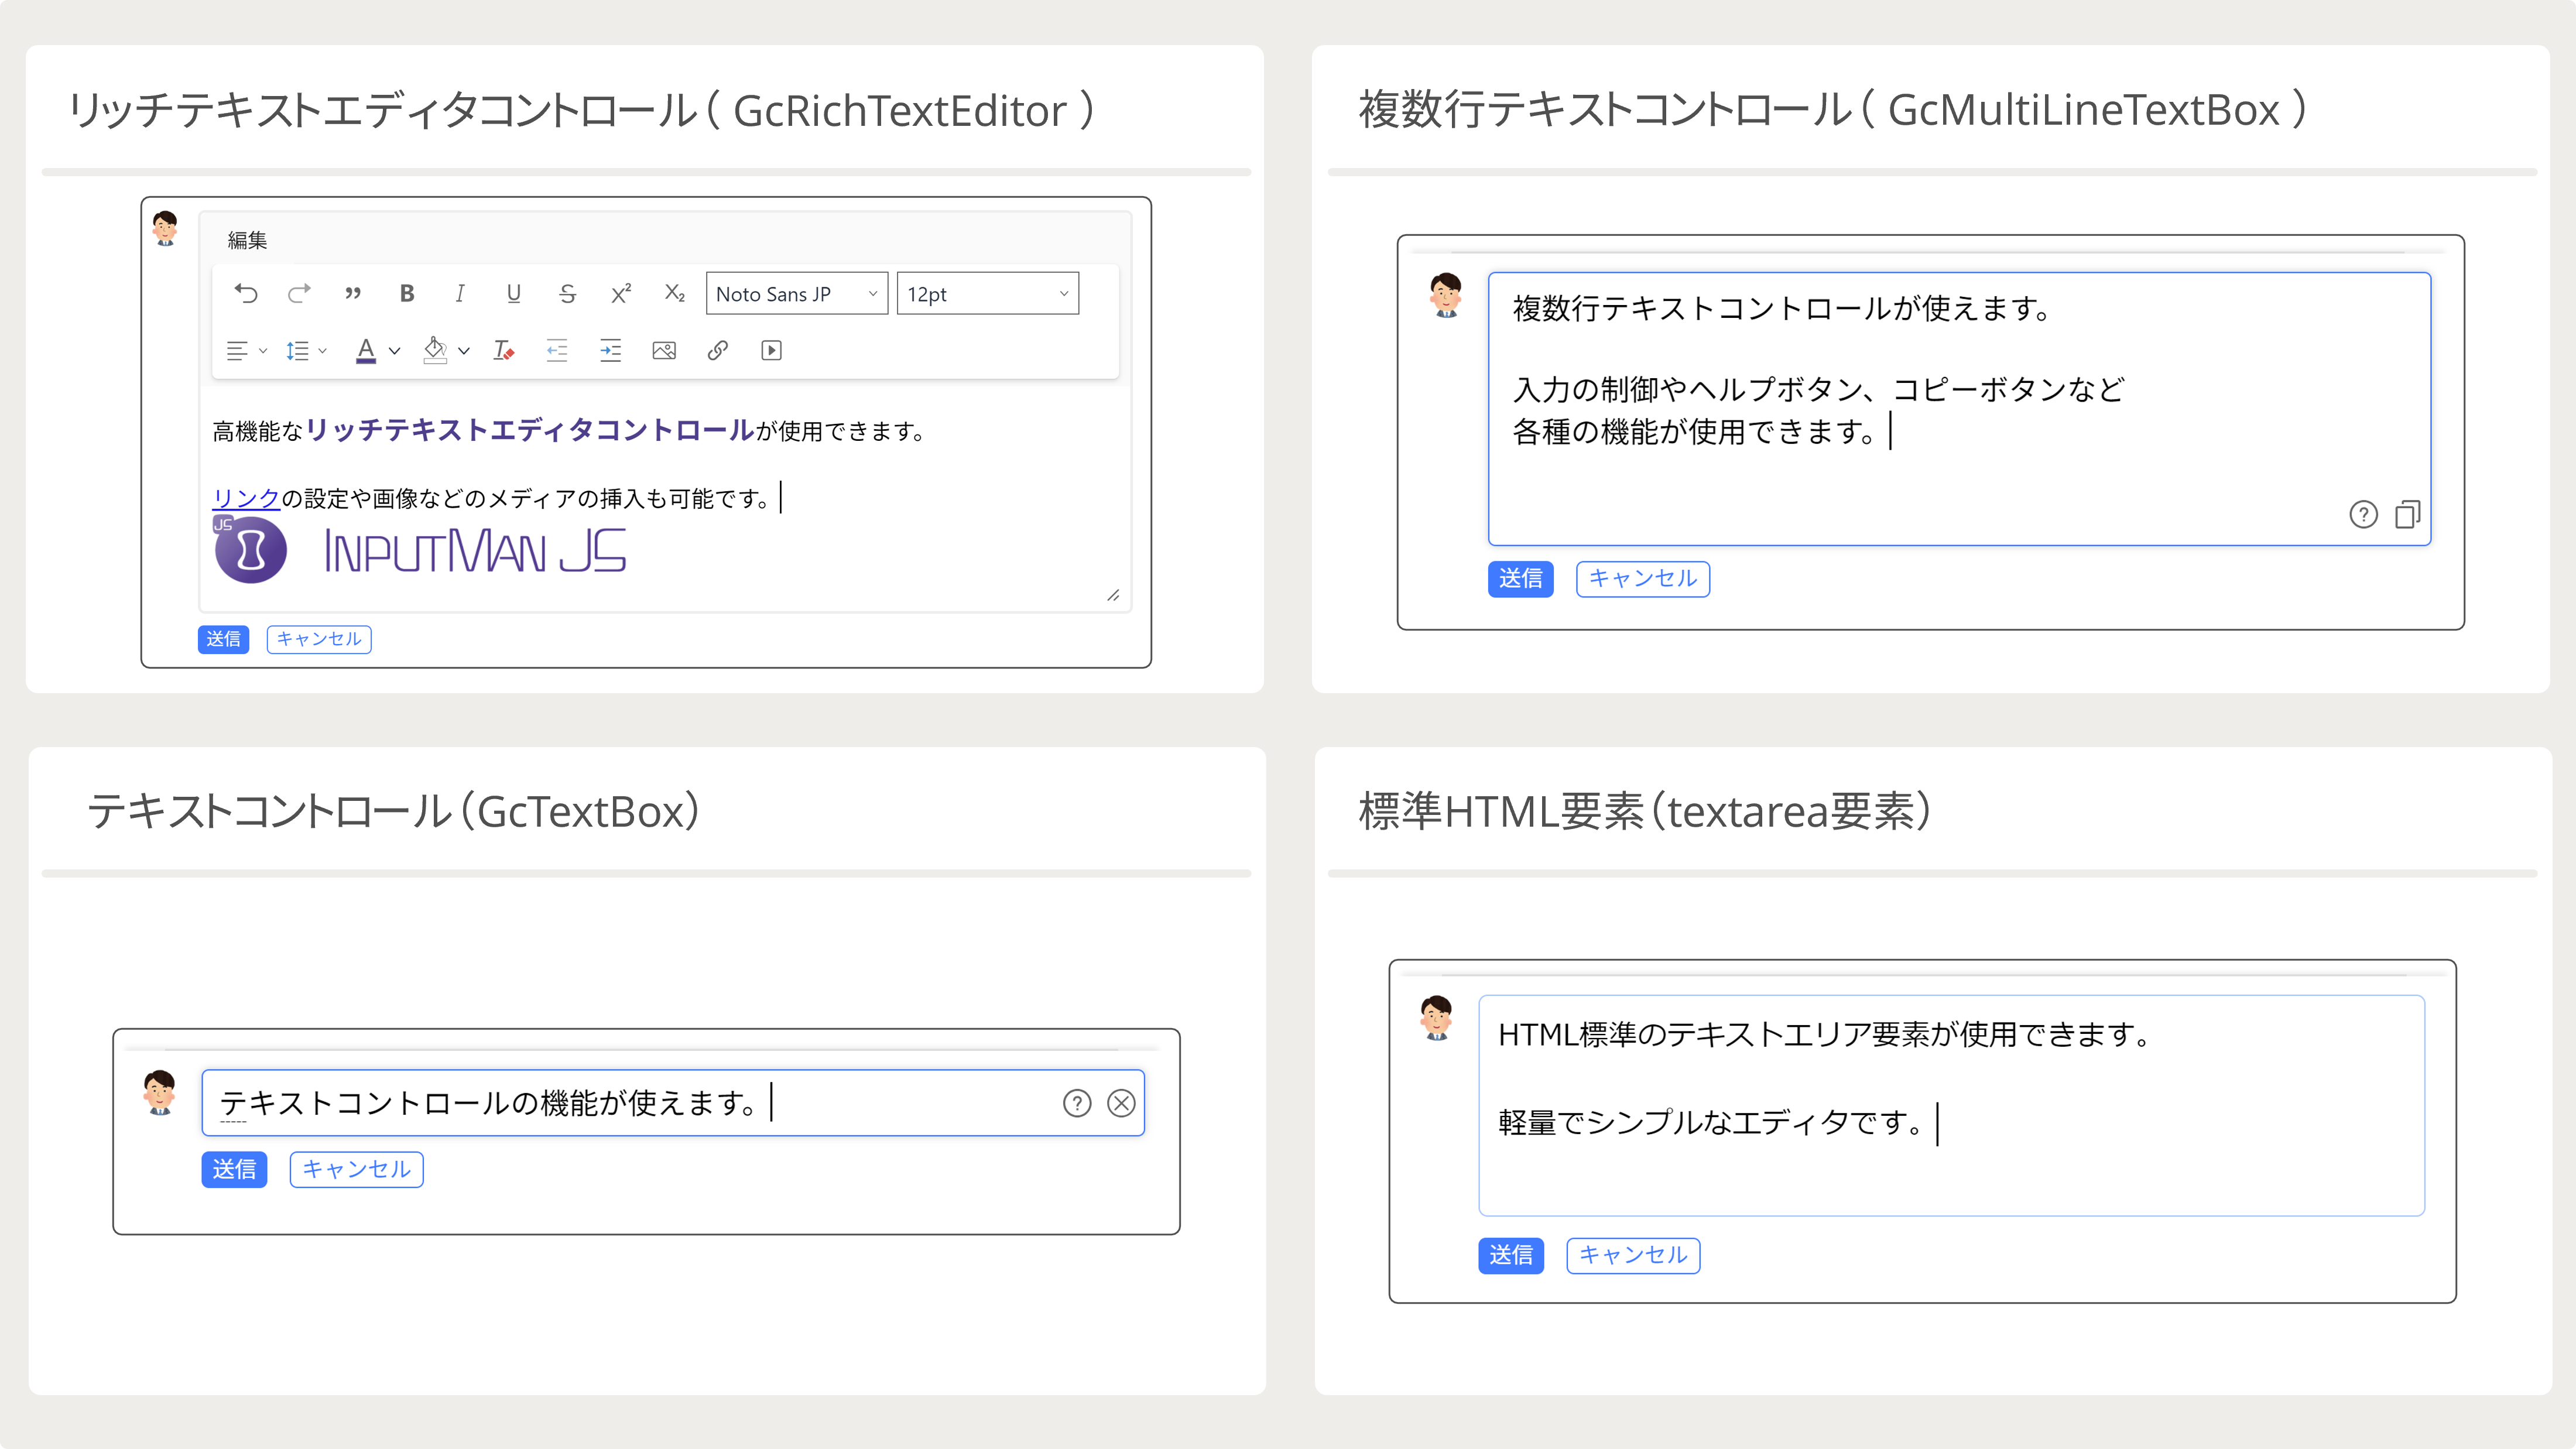The width and height of the screenshot is (2576, 1449).
Task: Click 送信 button in GcMultiLineTextBox panel
Action: [1520, 579]
